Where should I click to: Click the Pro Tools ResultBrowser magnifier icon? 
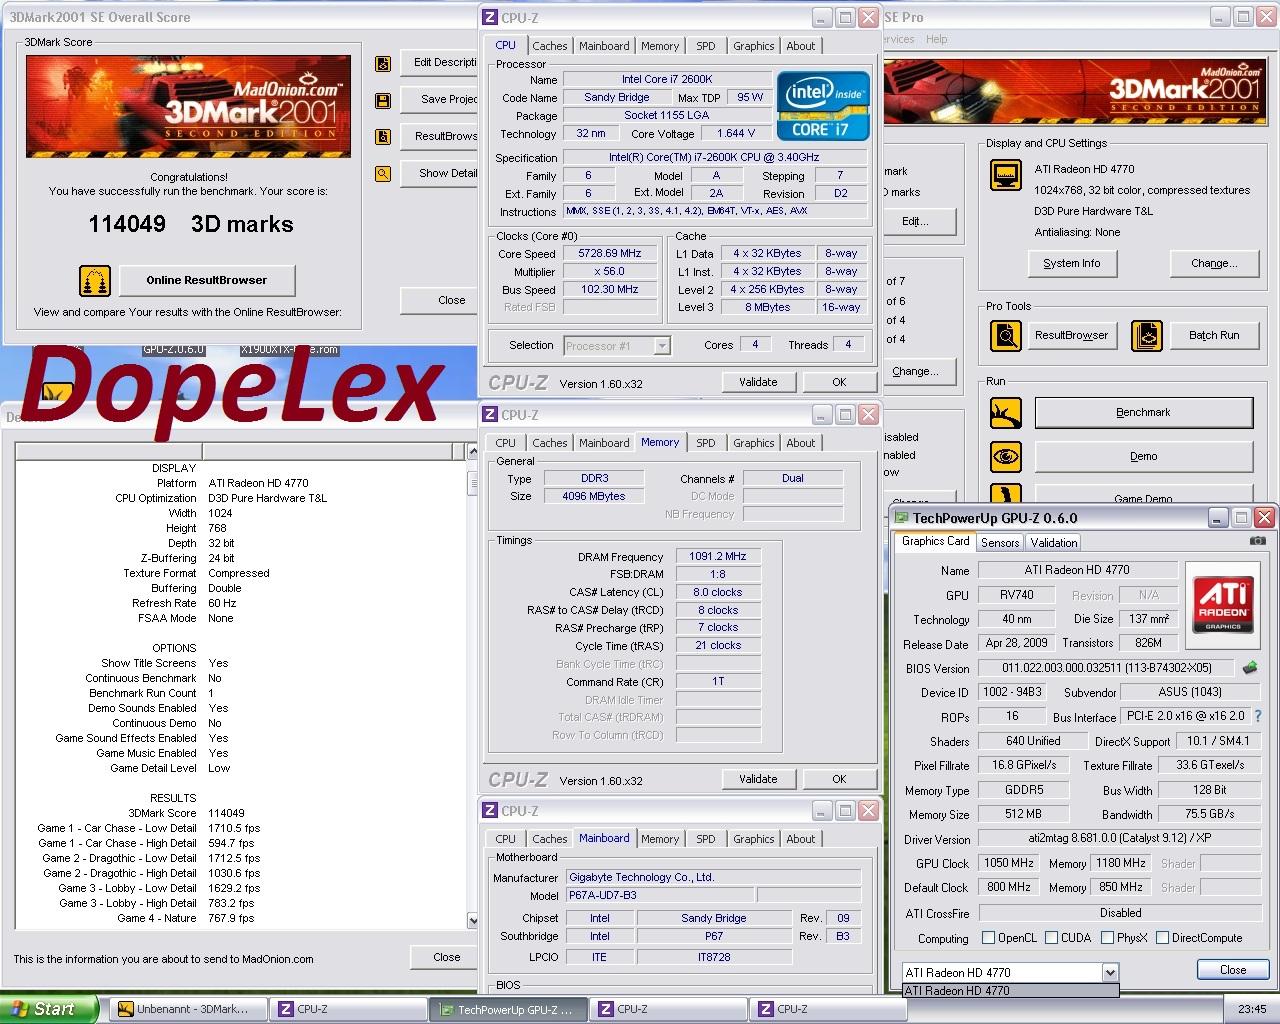(x=1005, y=336)
